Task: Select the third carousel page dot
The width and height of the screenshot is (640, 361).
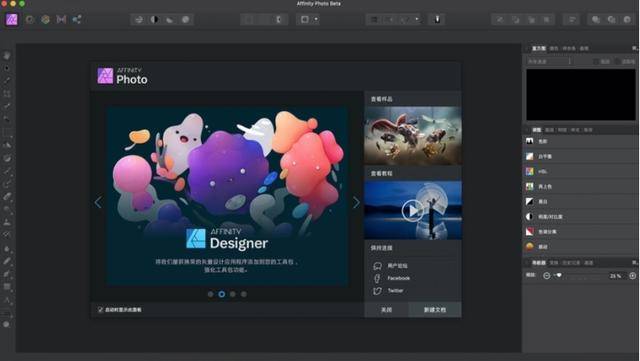Action: (233, 294)
